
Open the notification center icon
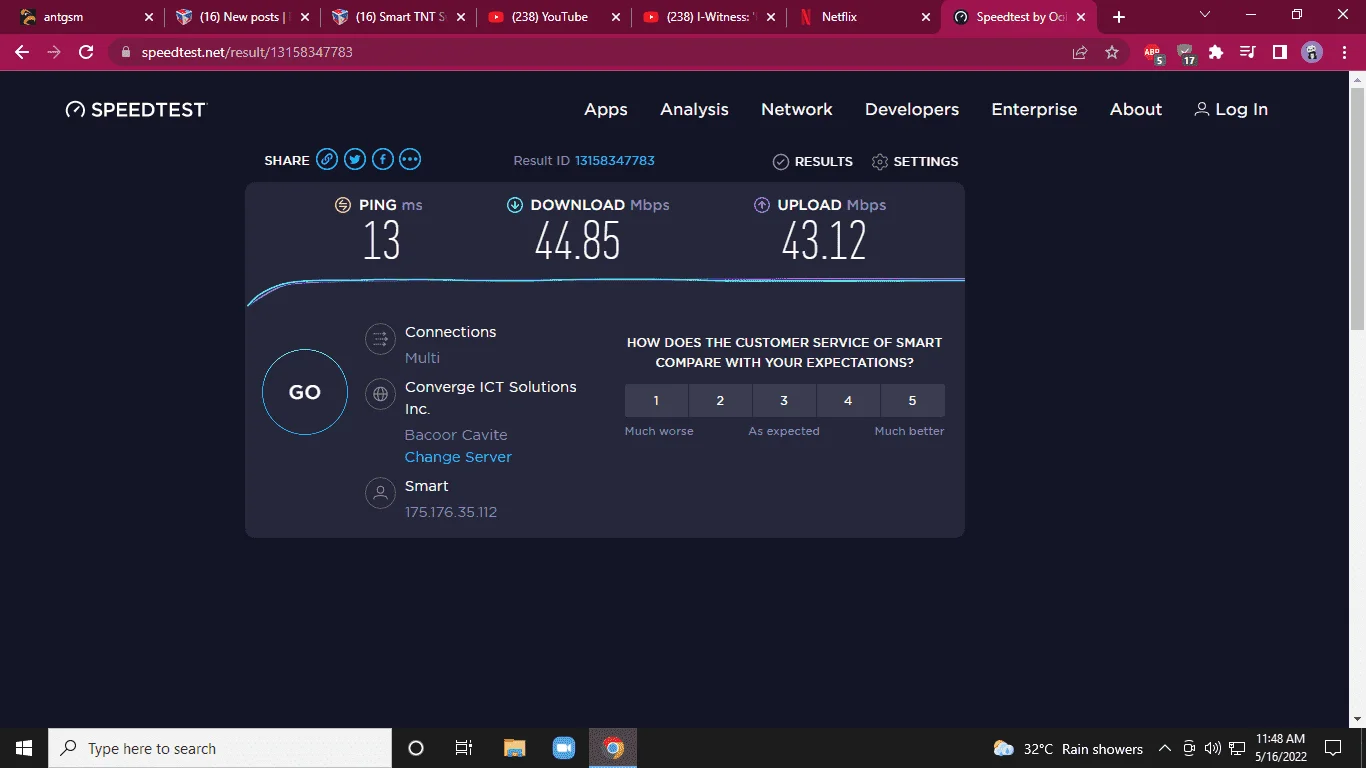[1333, 748]
